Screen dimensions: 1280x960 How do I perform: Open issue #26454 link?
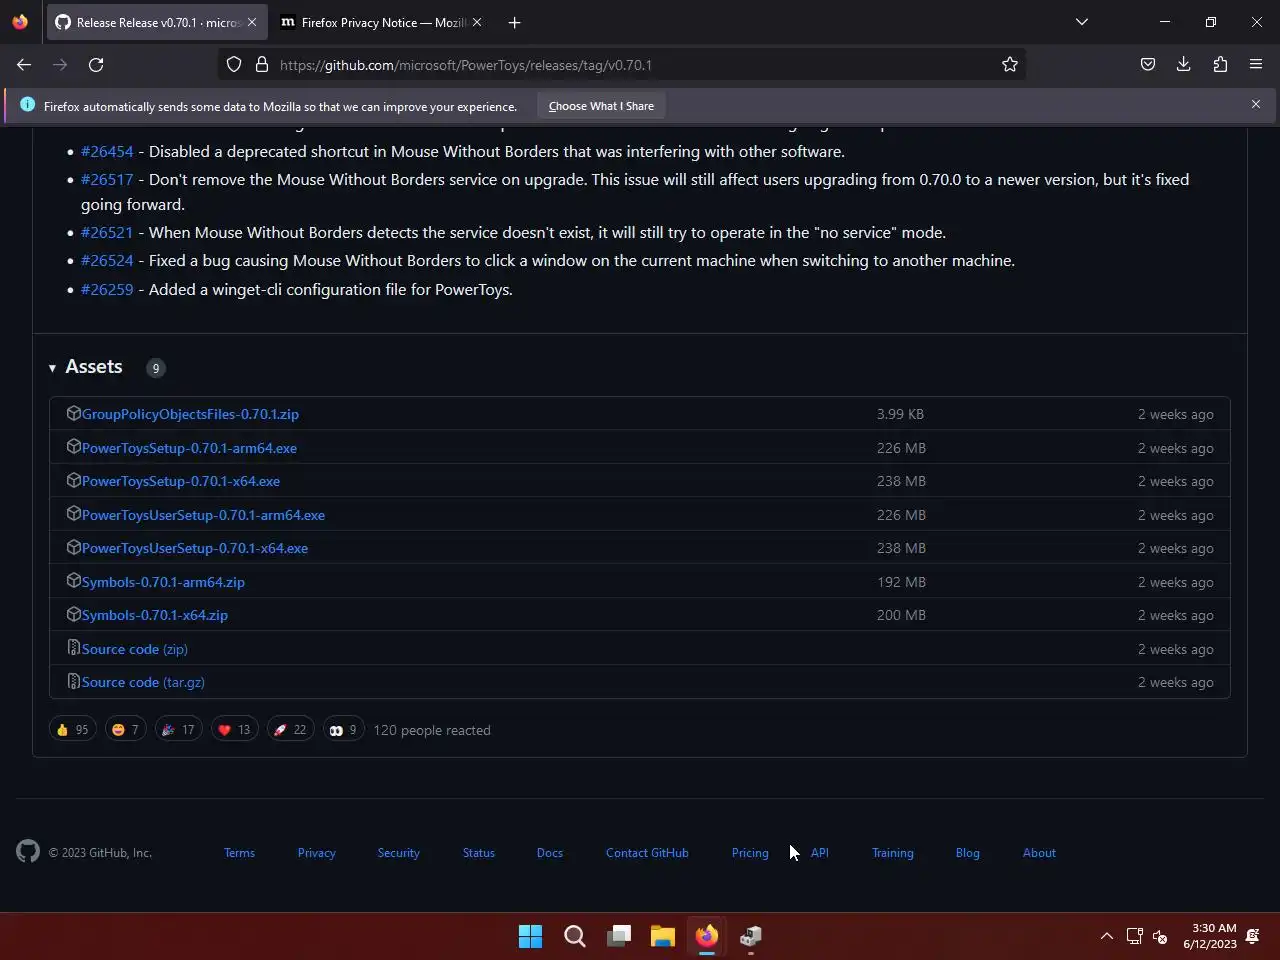click(107, 152)
